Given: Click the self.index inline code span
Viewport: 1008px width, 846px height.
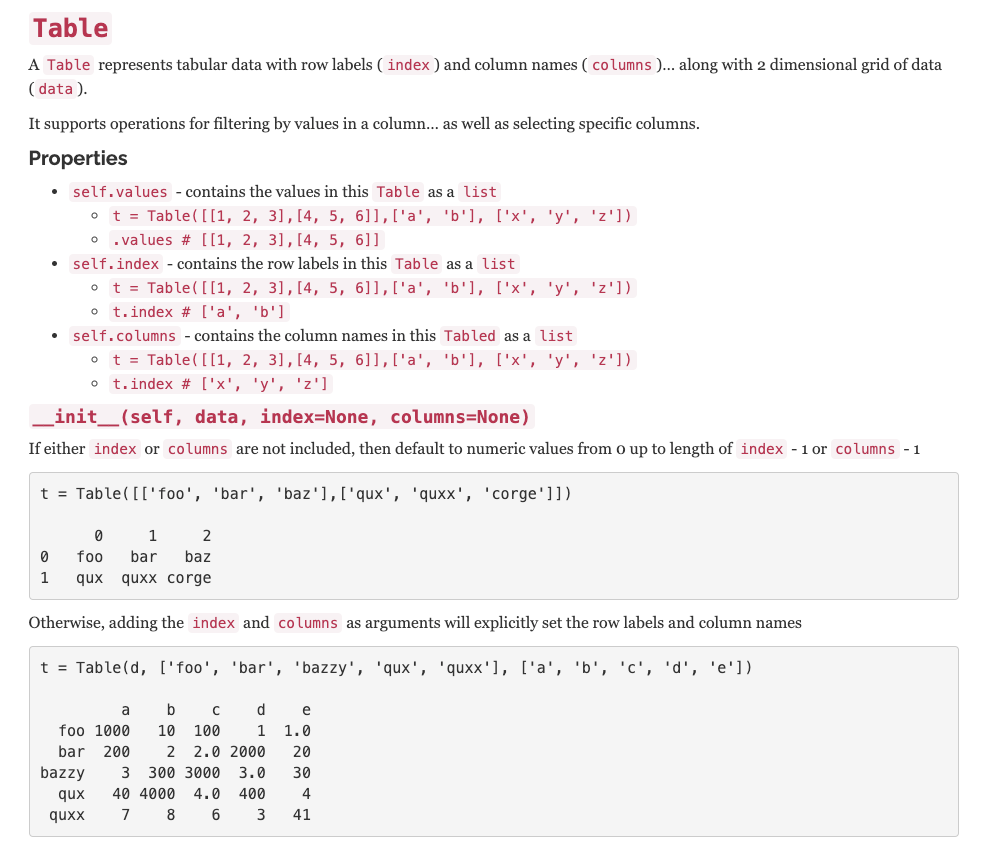Looking at the screenshot, I should pos(114,264).
